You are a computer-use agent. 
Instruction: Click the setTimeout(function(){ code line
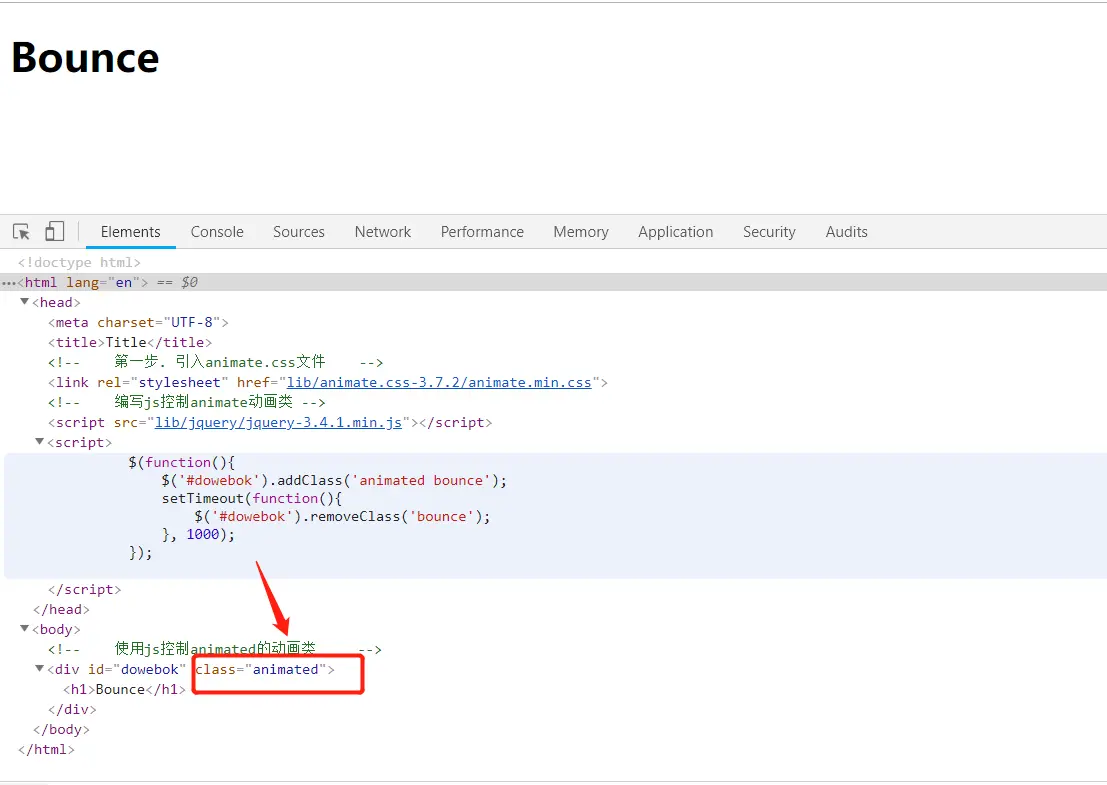(x=251, y=498)
